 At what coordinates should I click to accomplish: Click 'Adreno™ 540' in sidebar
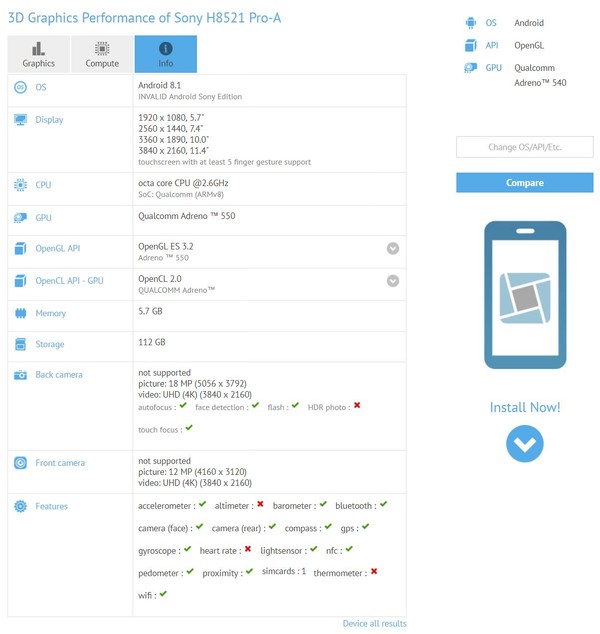[541, 83]
